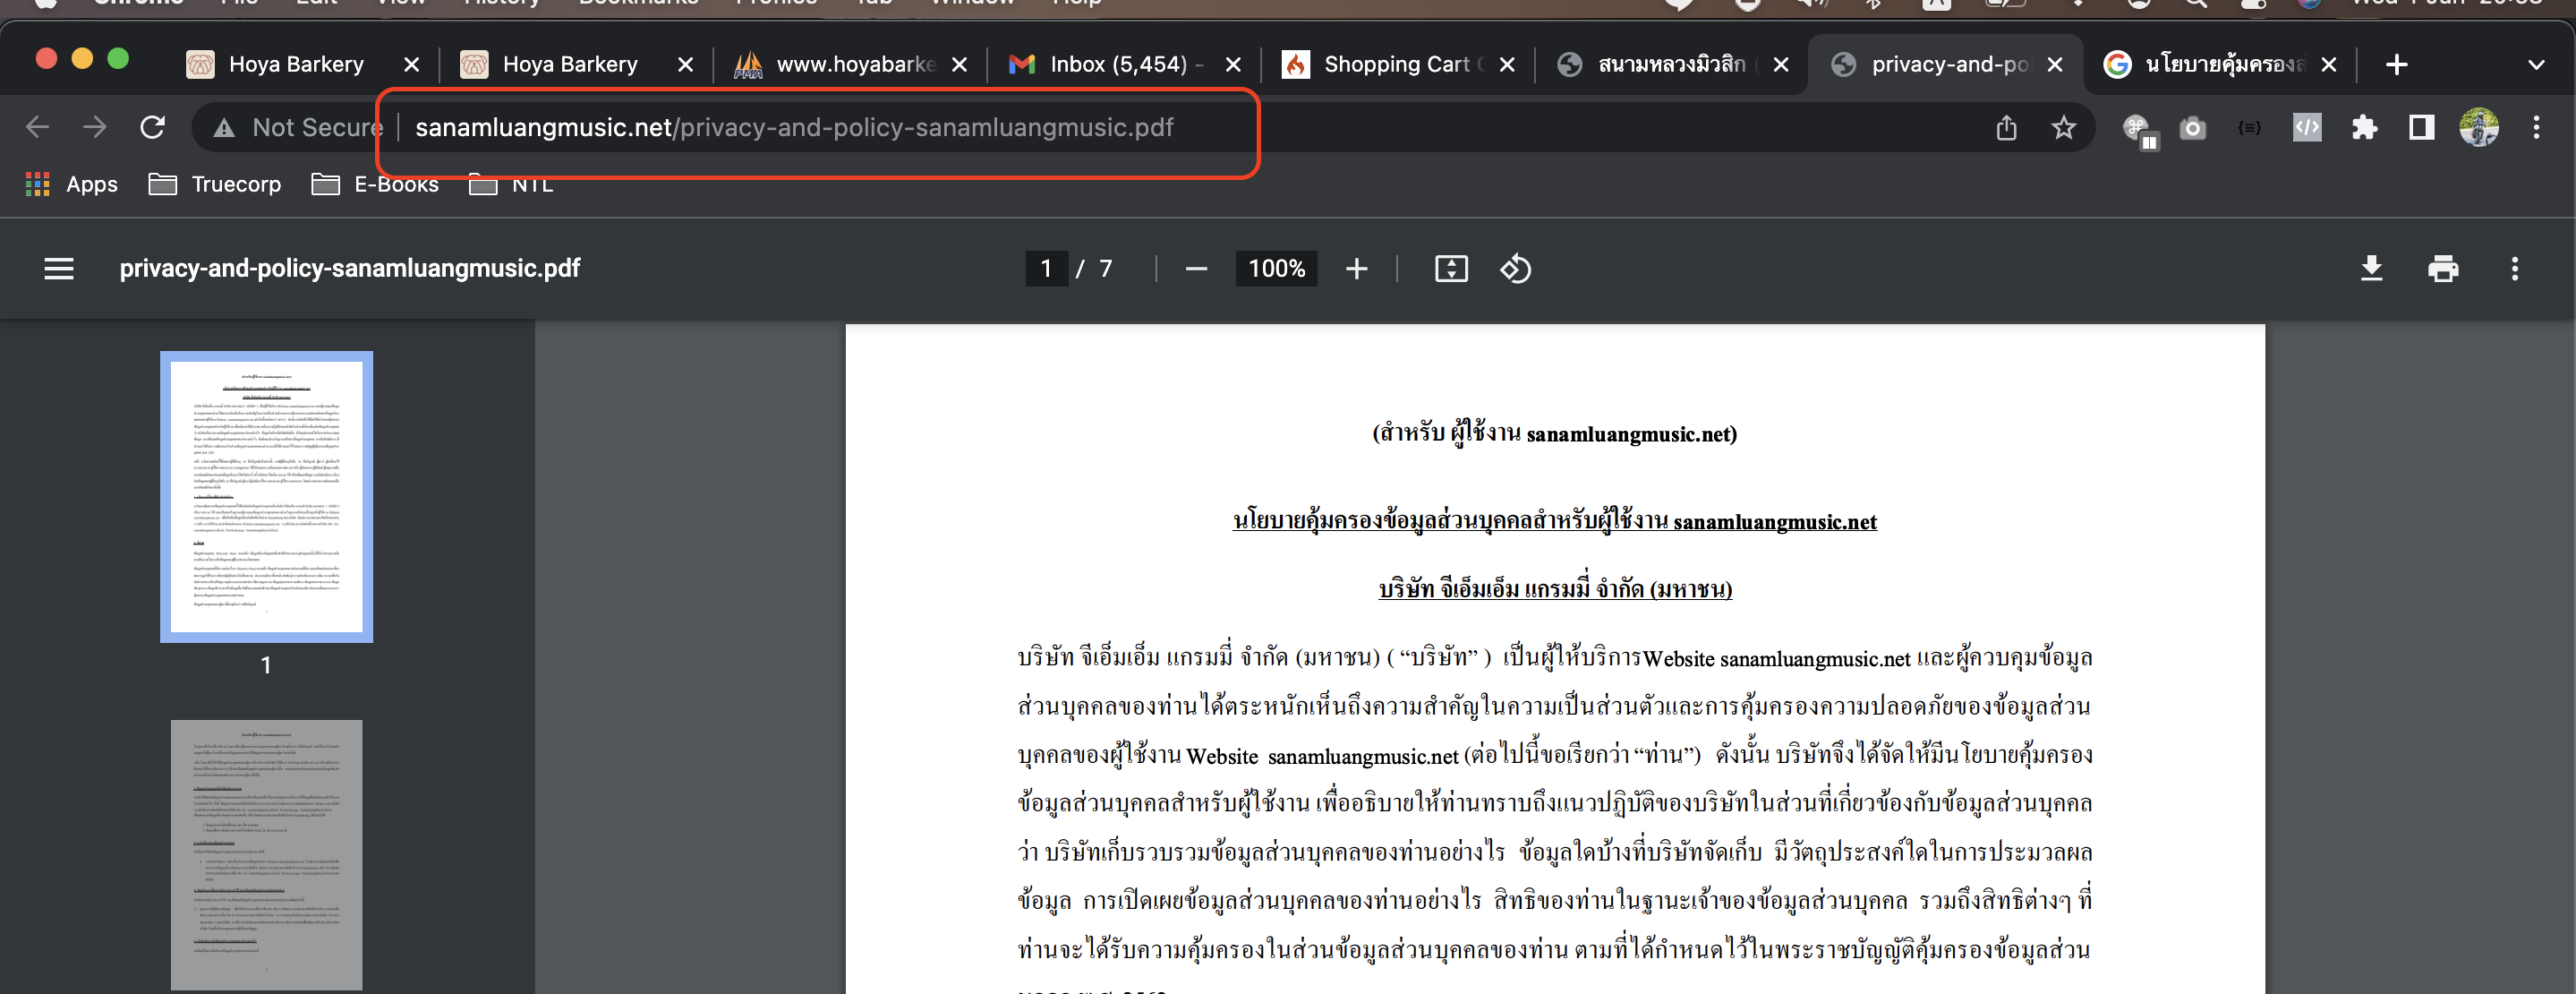This screenshot has width=2576, height=994.
Task: Open the Chrome profile avatar
Action: [2479, 127]
